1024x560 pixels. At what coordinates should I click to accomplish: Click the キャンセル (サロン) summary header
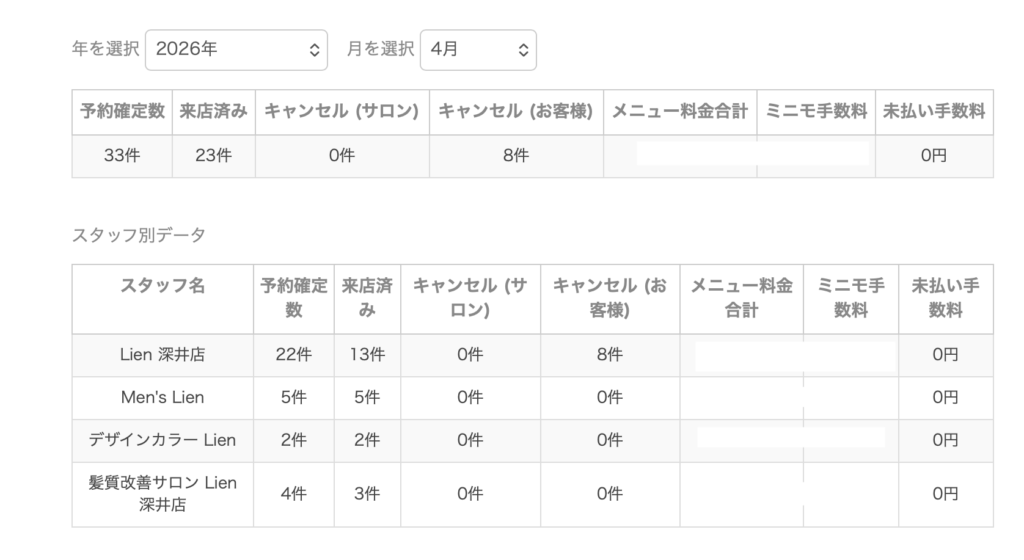[342, 112]
